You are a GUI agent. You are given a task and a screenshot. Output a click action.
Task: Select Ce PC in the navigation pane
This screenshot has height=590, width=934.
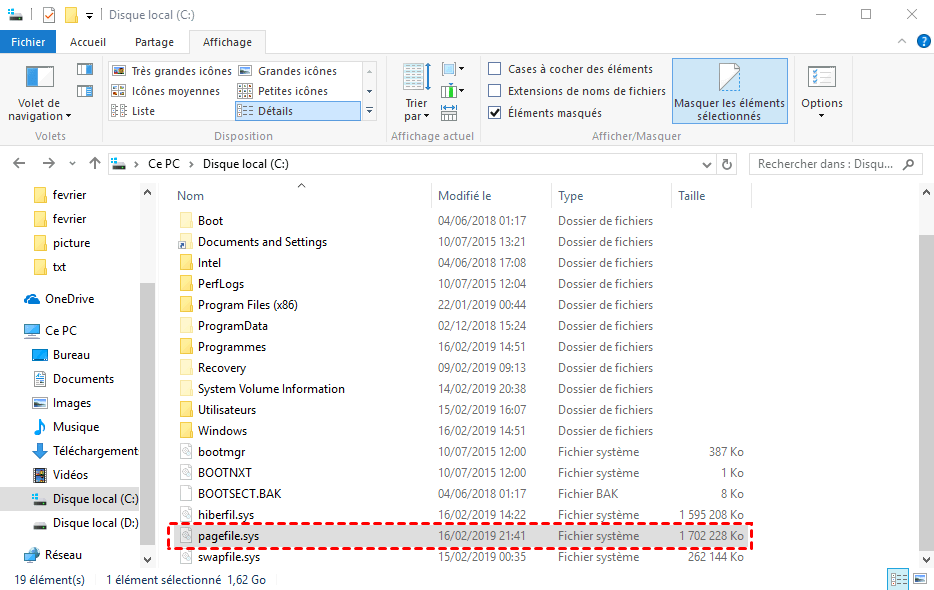click(51, 330)
